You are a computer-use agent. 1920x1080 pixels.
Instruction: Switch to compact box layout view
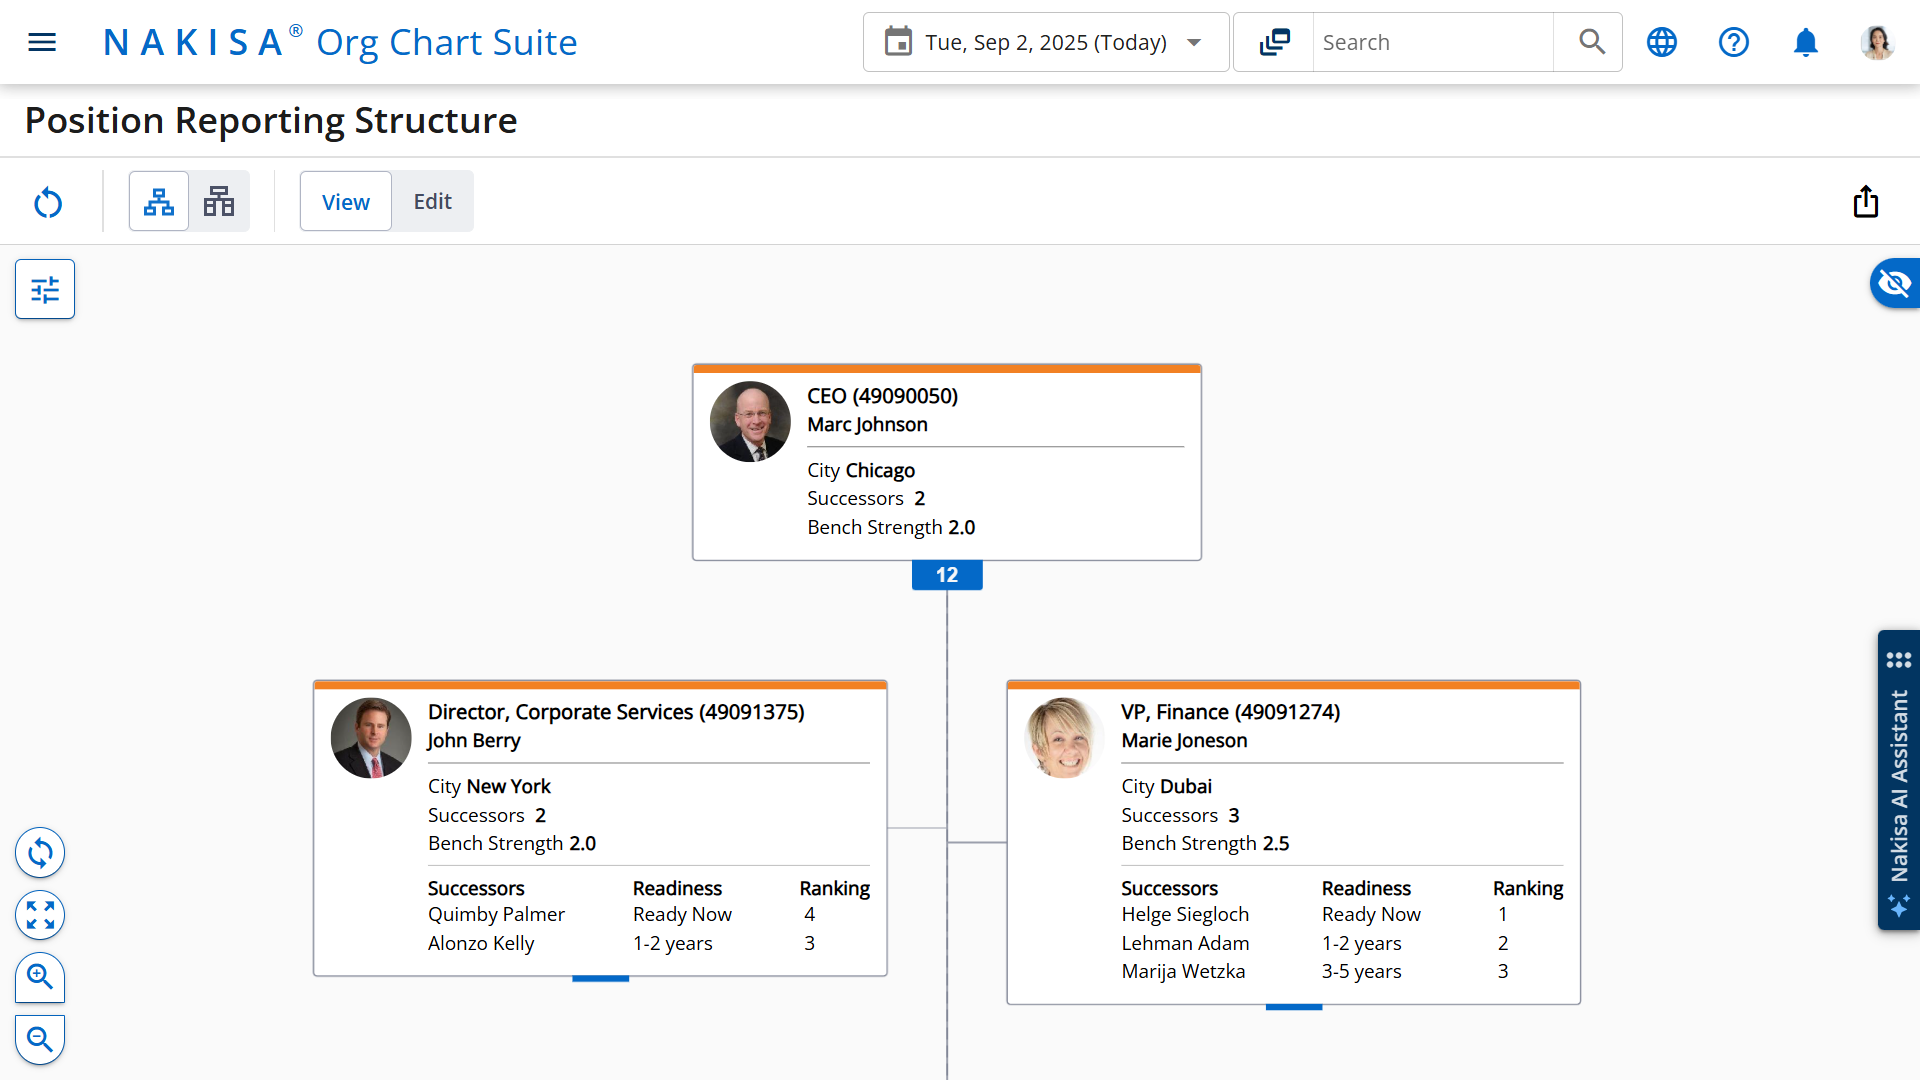coord(219,202)
